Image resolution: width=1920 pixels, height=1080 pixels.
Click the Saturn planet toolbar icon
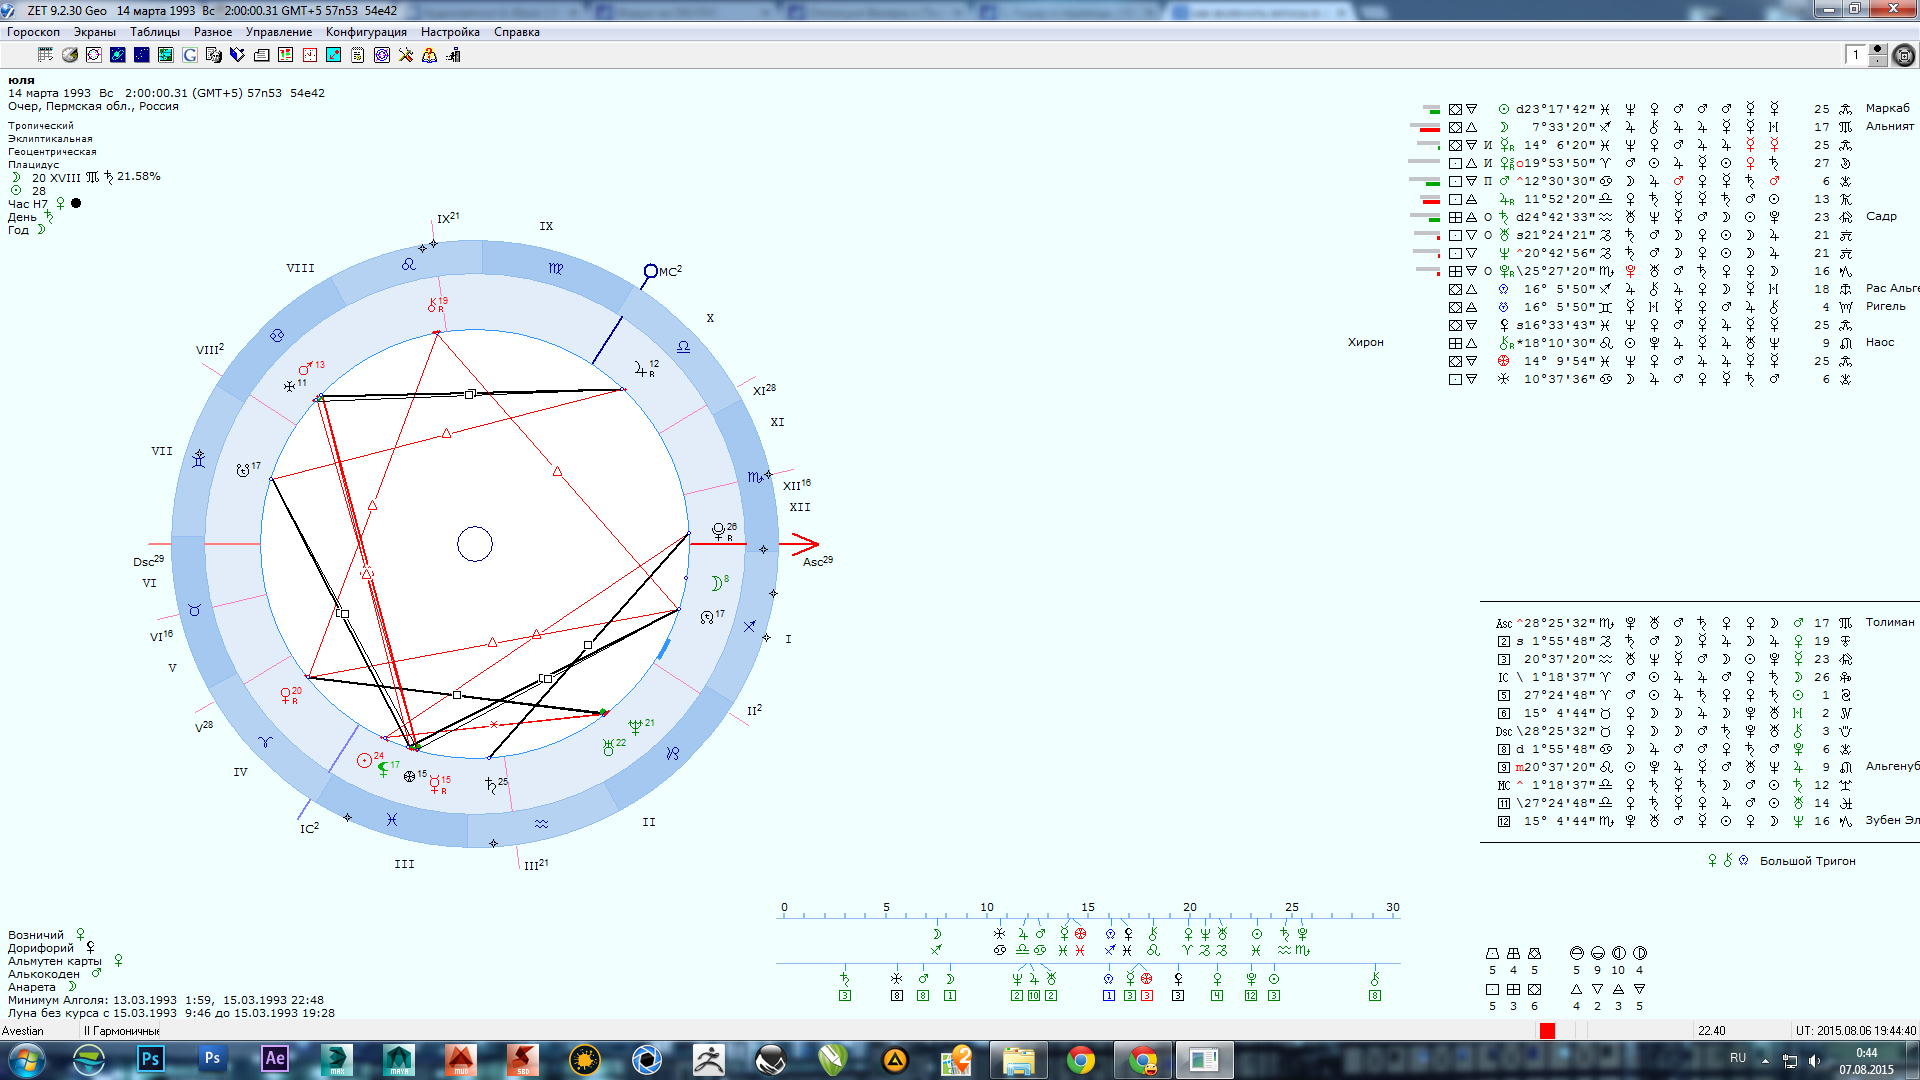tap(118, 55)
